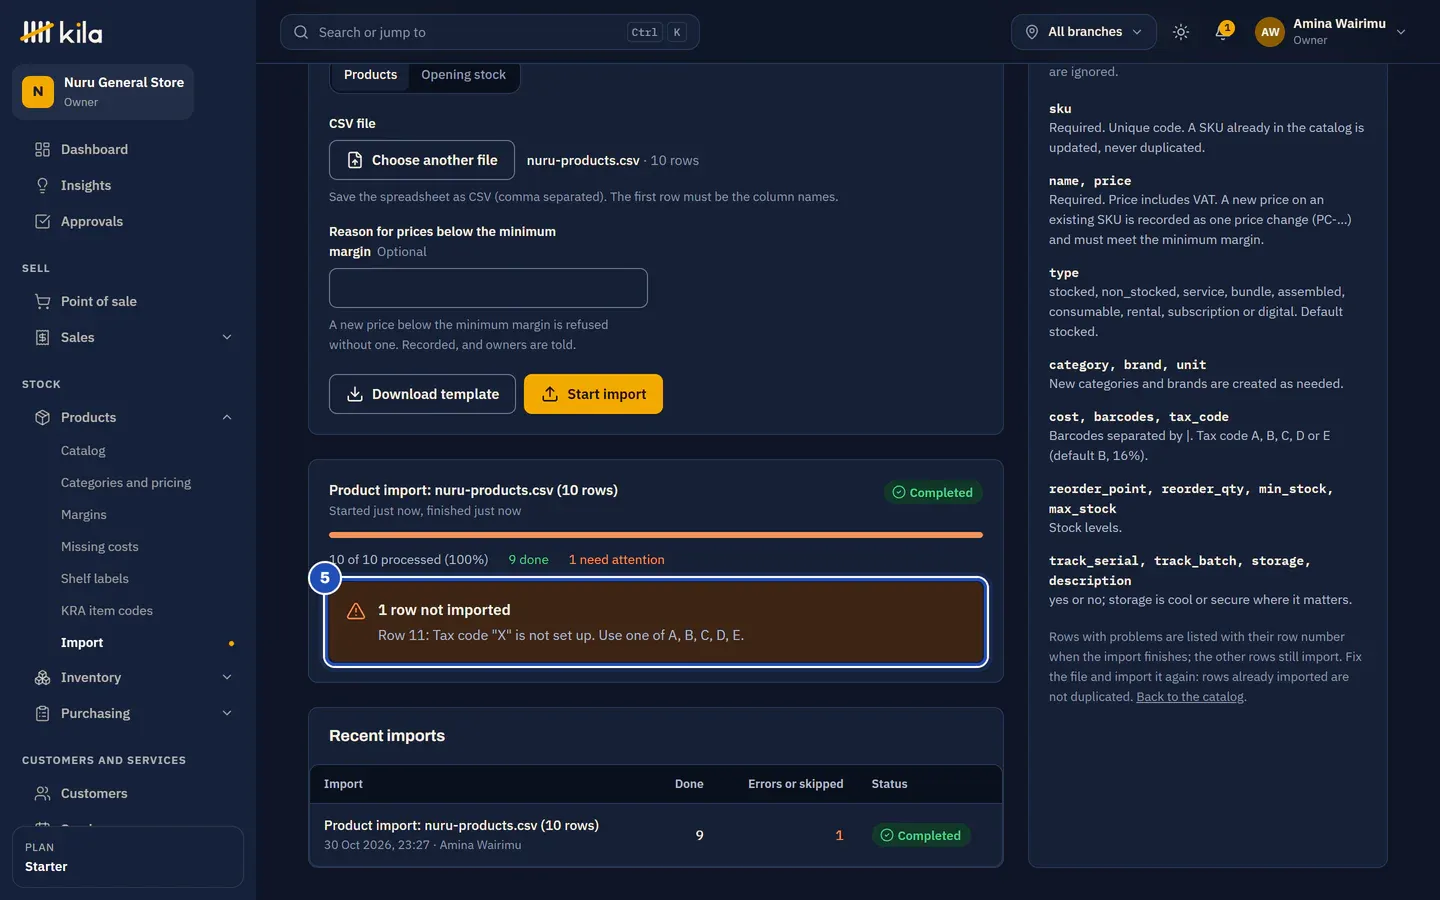Image resolution: width=1440 pixels, height=900 pixels.
Task: Open Categories and pricing page
Action: click(x=126, y=483)
